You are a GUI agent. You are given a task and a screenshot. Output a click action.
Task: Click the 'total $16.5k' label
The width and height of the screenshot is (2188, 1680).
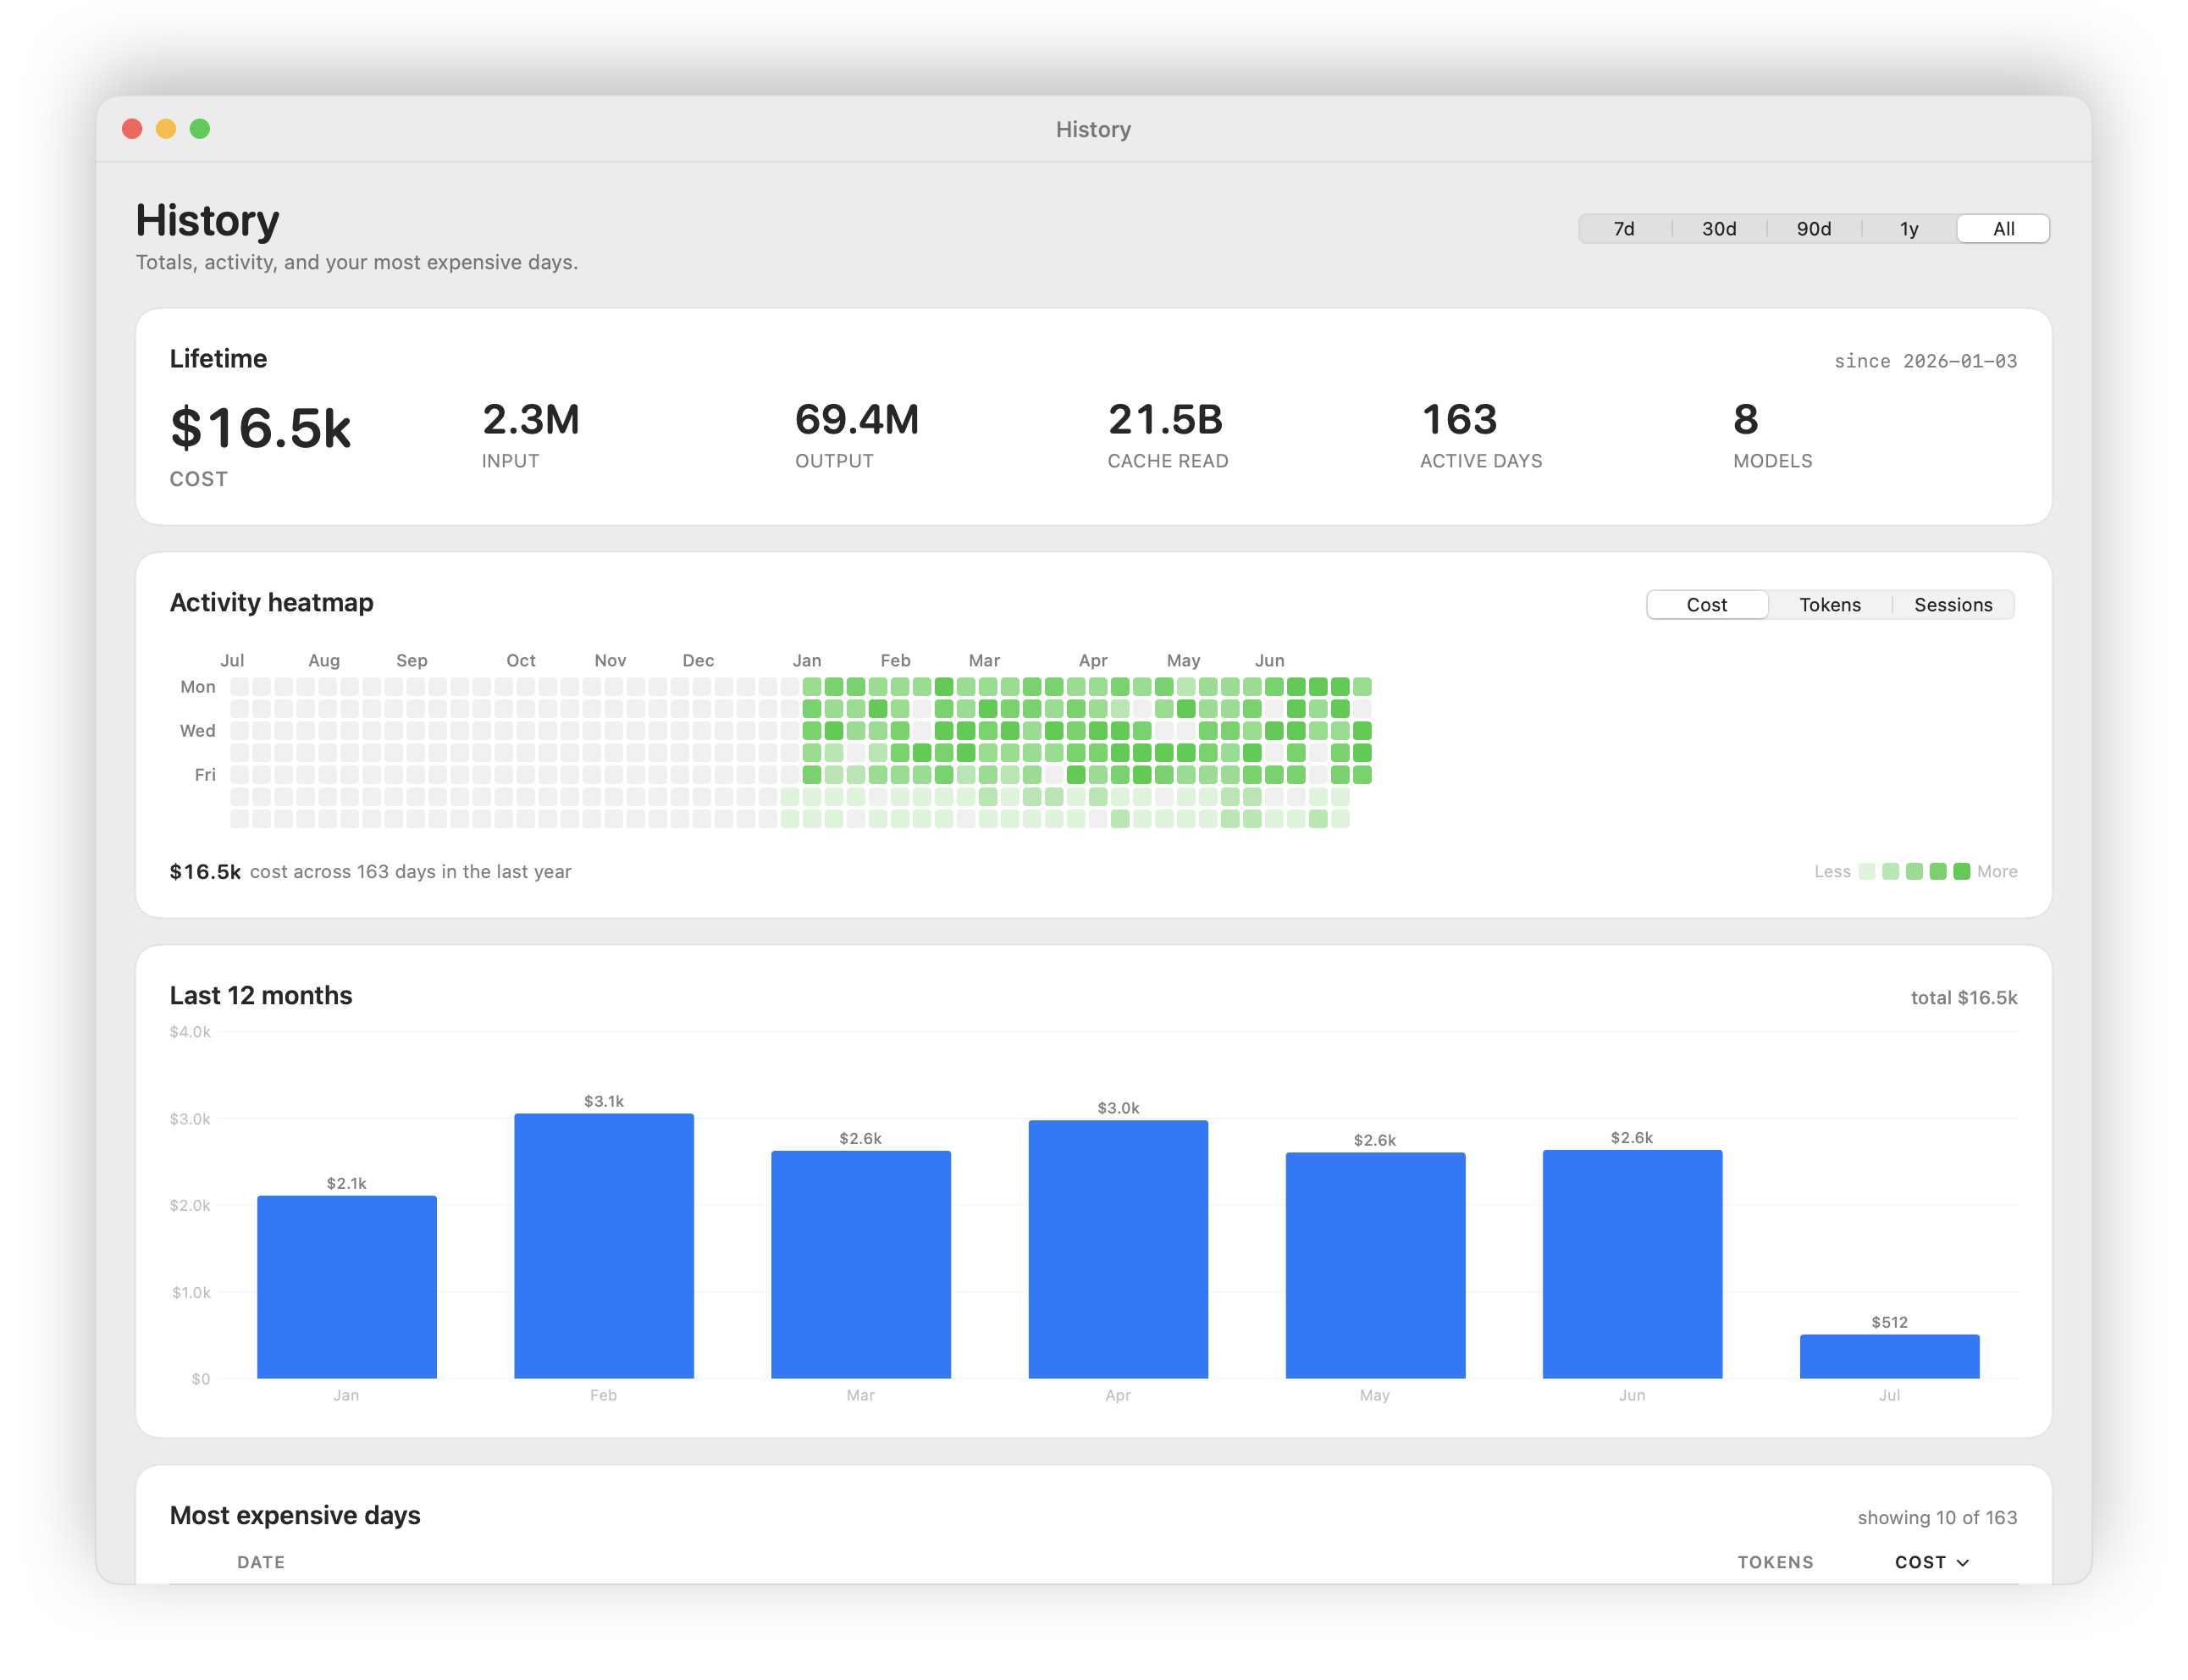coord(1963,997)
